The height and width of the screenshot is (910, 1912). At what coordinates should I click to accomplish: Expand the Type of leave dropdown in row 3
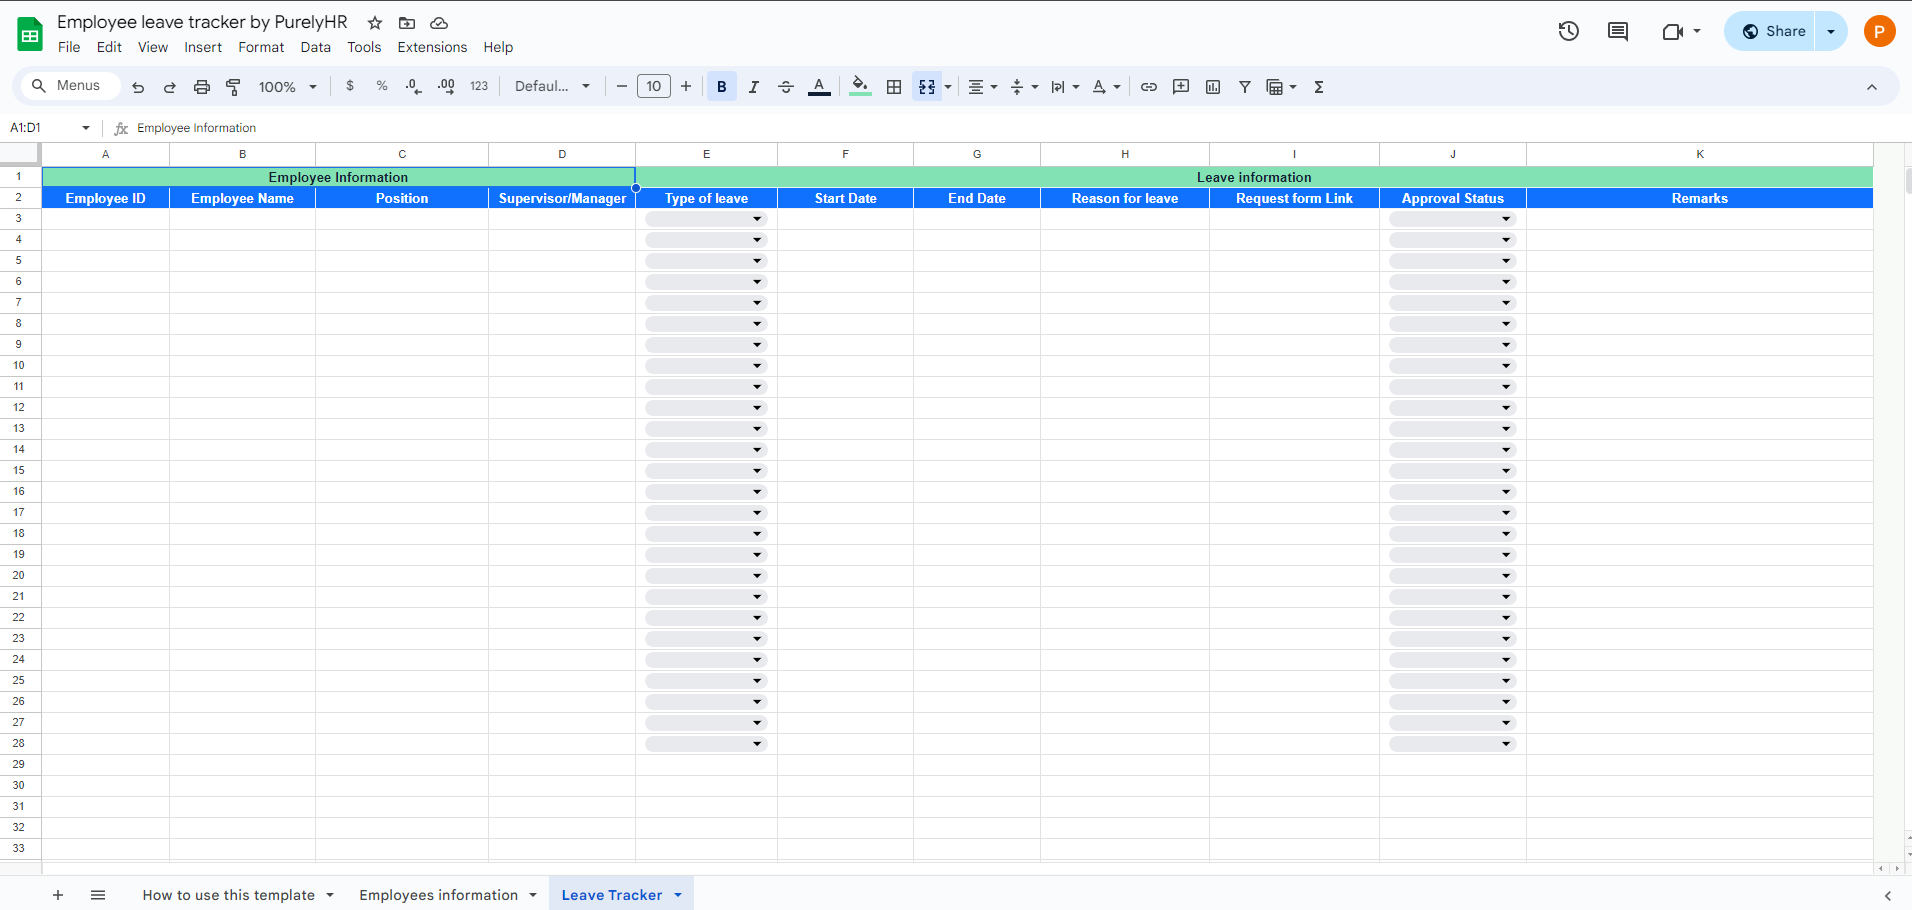click(x=757, y=218)
